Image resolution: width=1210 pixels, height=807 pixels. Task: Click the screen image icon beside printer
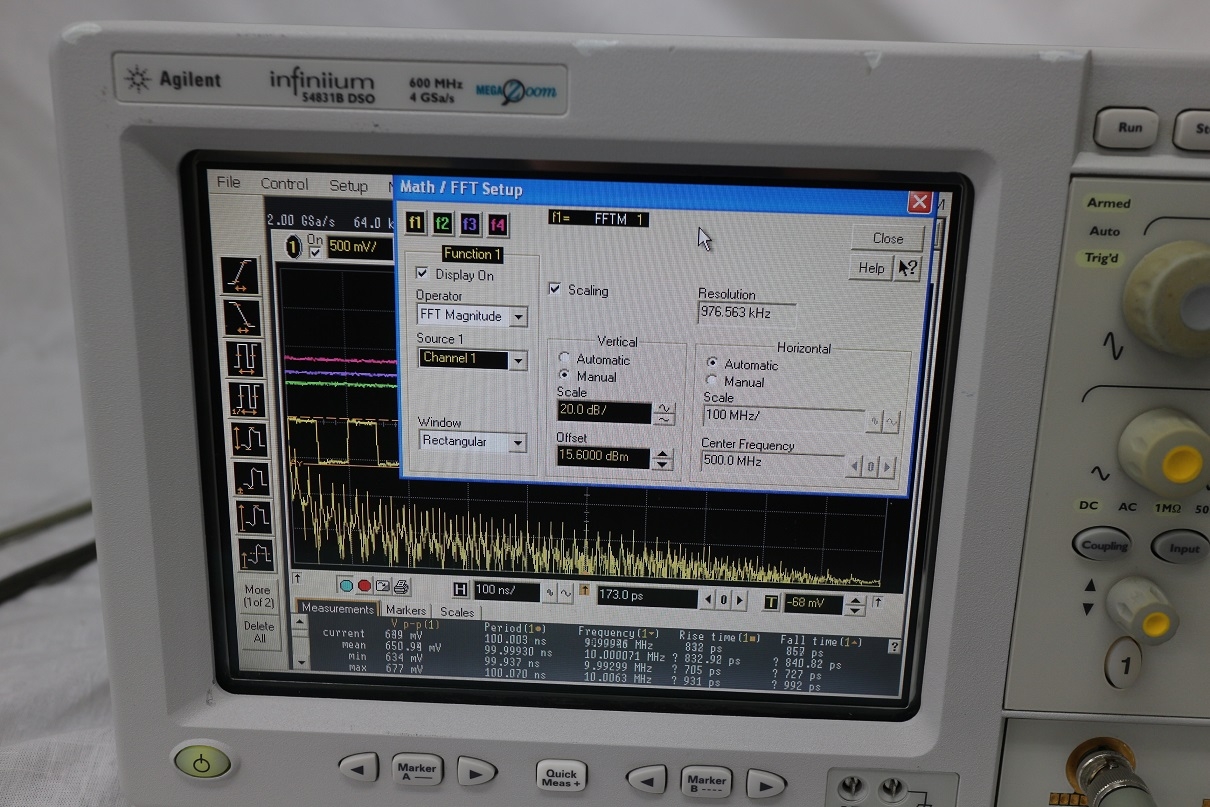(382, 586)
